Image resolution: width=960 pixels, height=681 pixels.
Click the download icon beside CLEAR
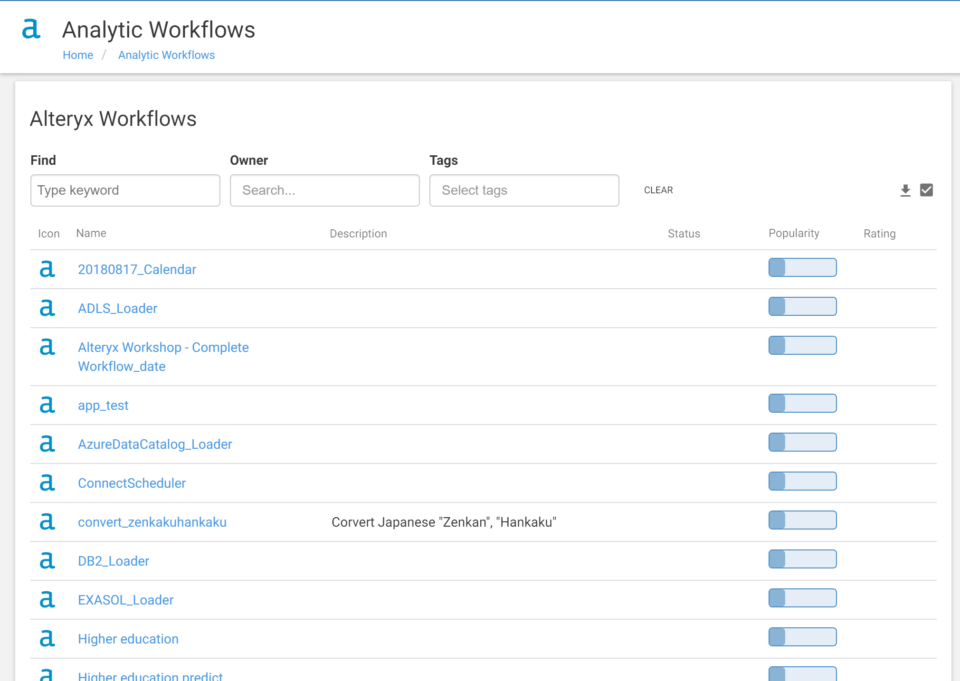coord(906,190)
